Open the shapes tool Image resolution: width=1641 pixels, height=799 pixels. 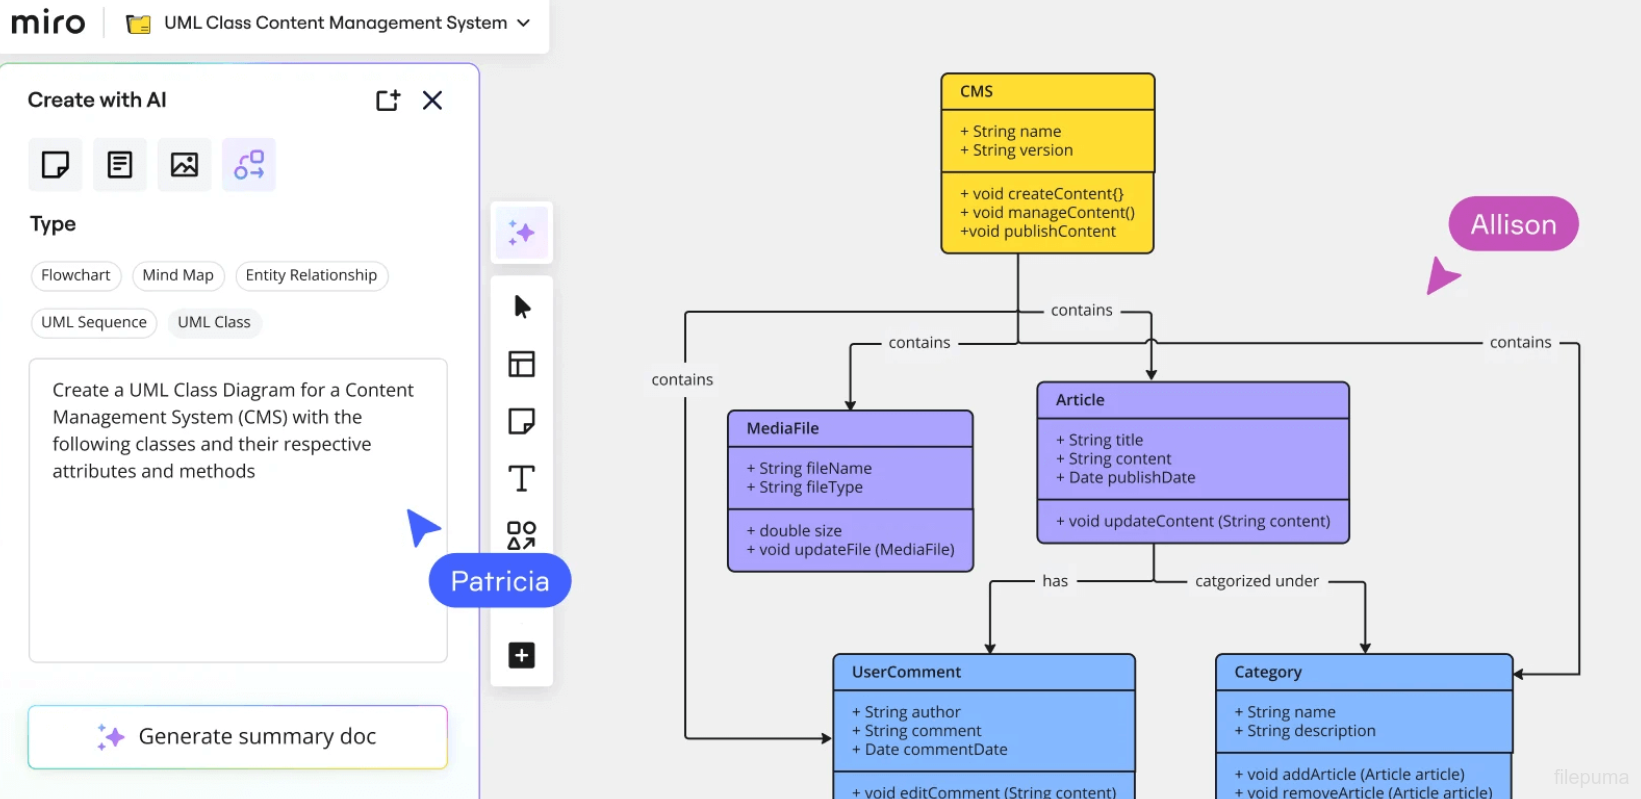[x=522, y=535]
